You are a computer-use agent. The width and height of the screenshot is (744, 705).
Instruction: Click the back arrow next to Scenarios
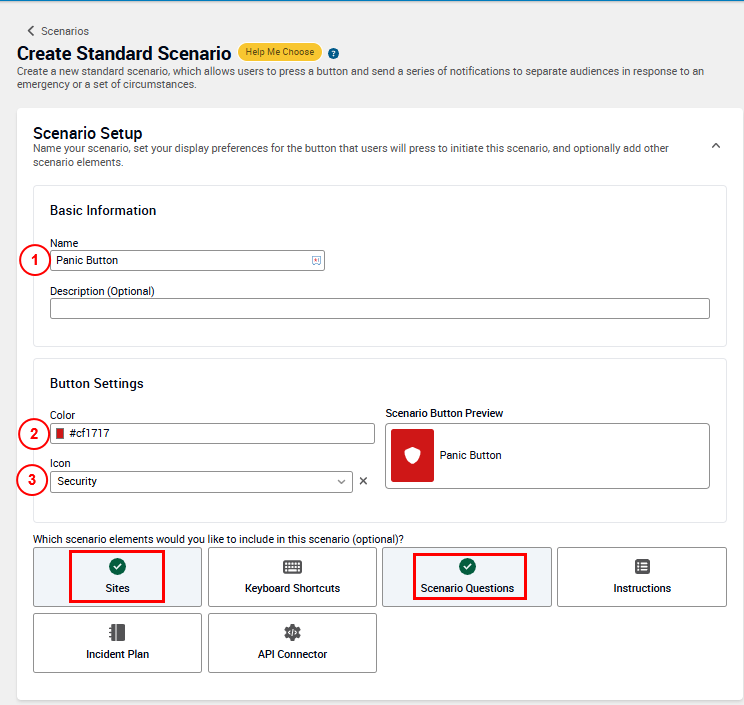[x=30, y=31]
